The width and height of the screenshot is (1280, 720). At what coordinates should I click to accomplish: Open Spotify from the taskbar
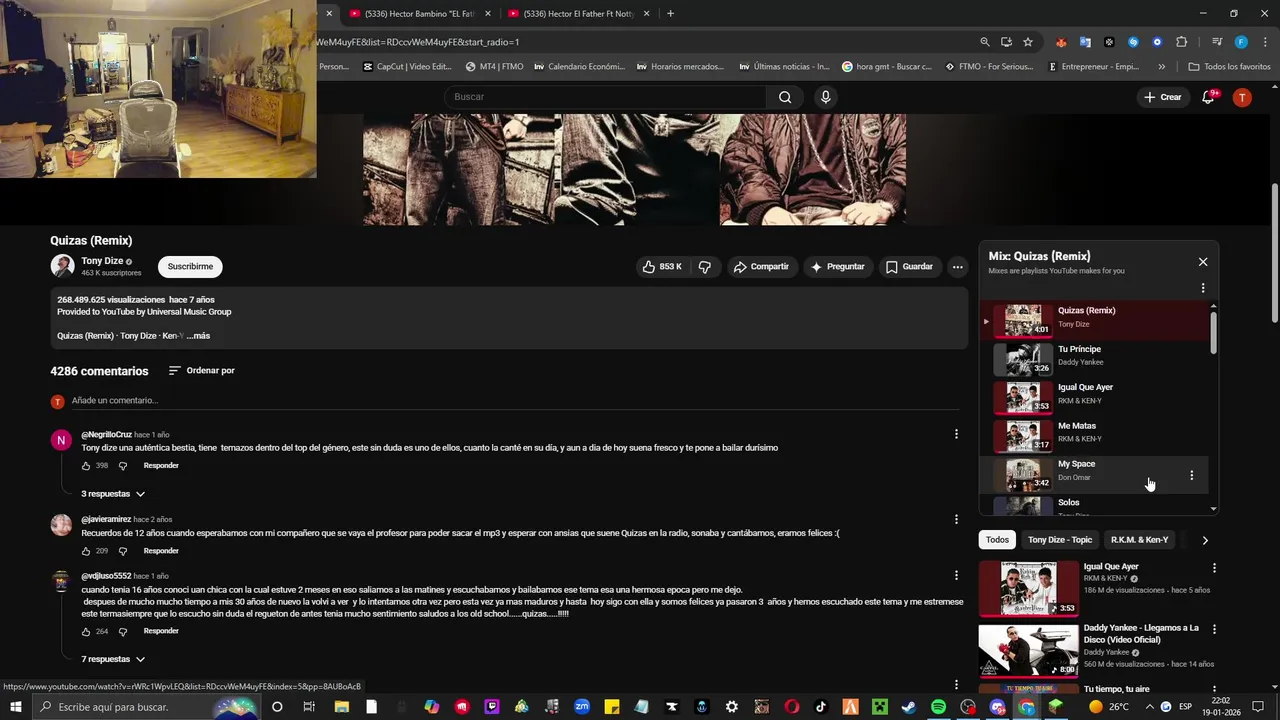pyautogui.click(x=938, y=707)
